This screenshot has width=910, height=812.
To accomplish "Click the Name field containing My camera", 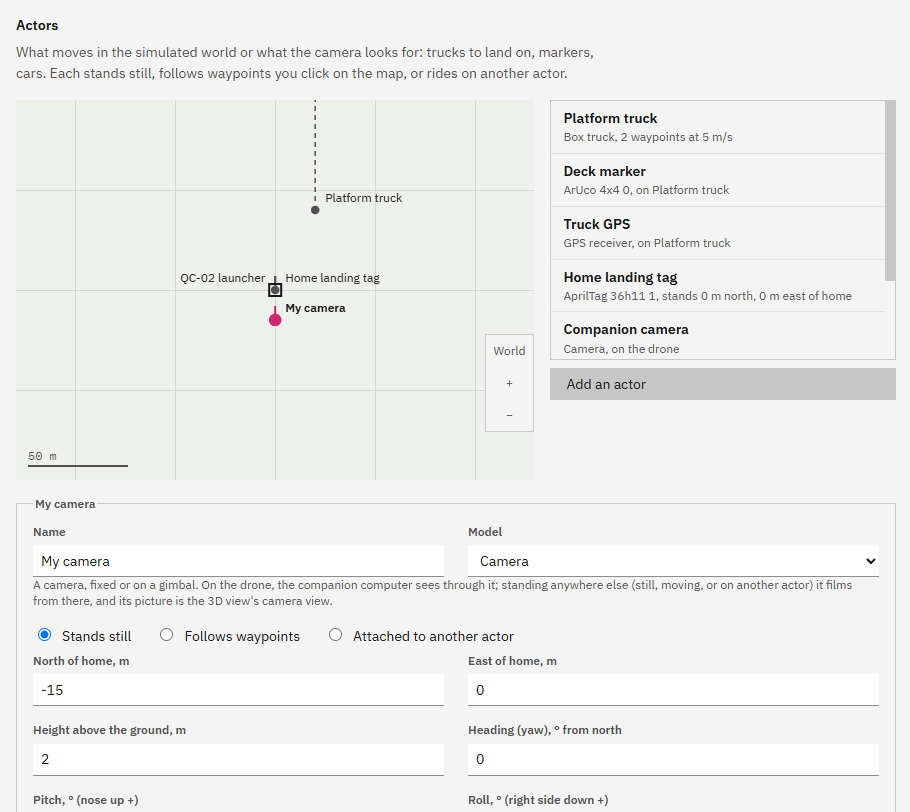I will [x=239, y=561].
